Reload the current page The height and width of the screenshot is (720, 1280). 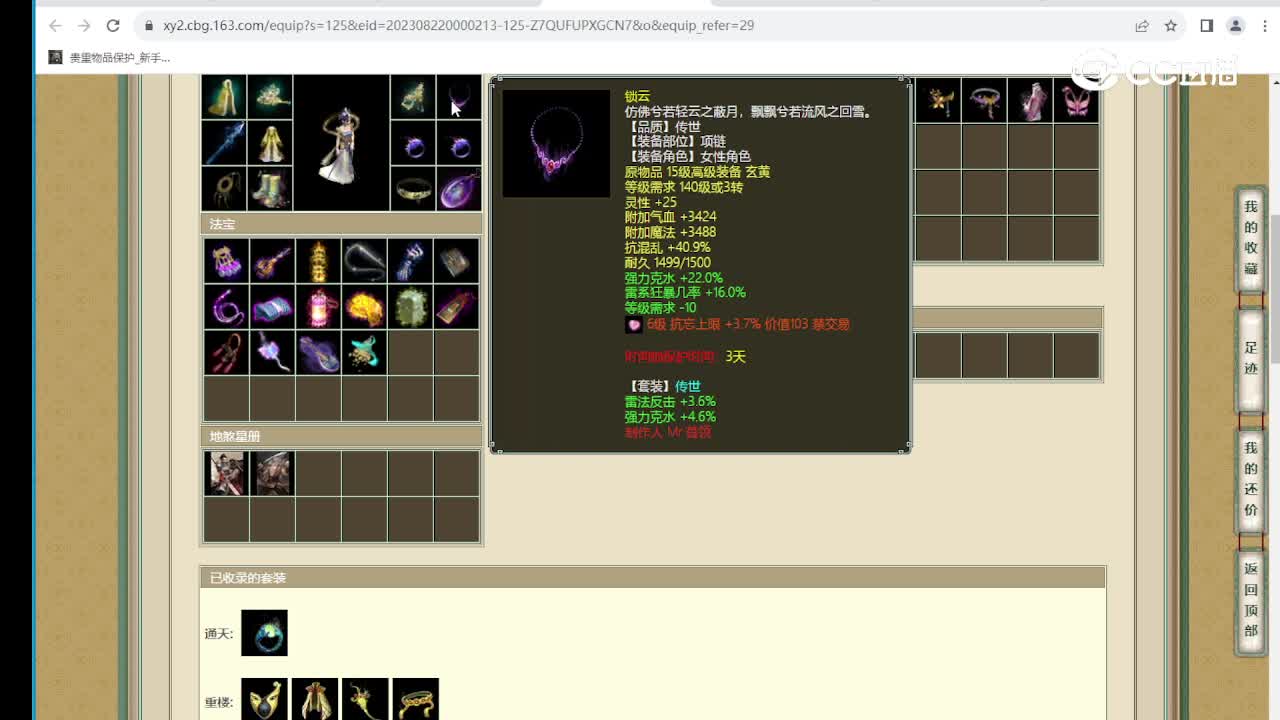(x=113, y=26)
